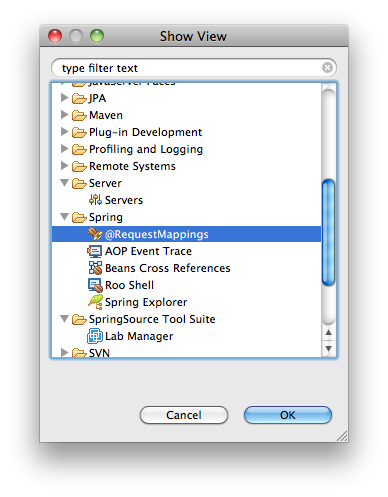Focus the type filter text field
The height and width of the screenshot is (497, 388).
pyautogui.click(x=194, y=68)
